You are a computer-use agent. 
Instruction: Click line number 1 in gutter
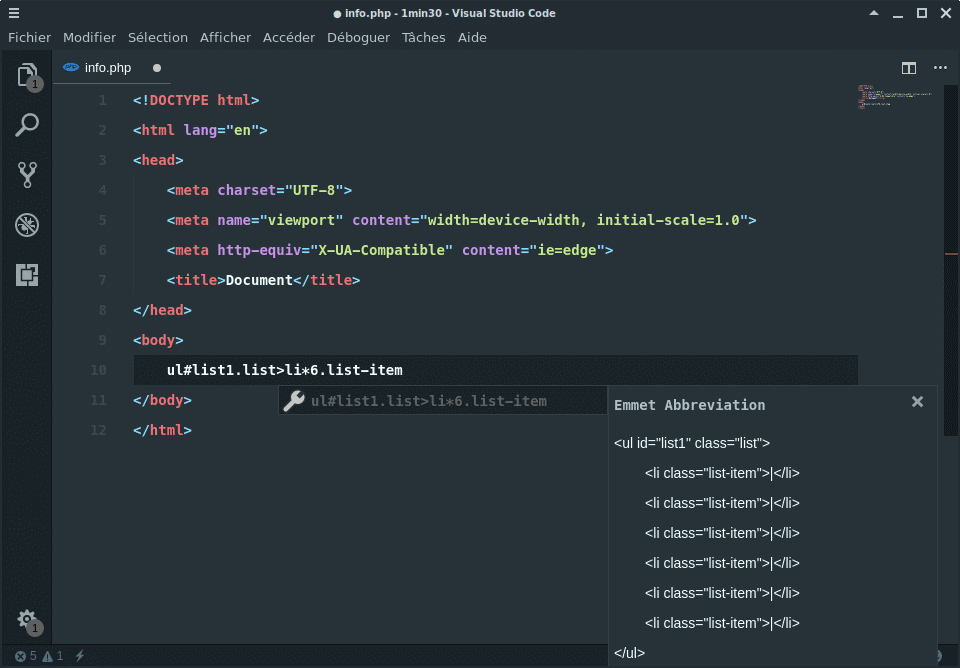[103, 100]
